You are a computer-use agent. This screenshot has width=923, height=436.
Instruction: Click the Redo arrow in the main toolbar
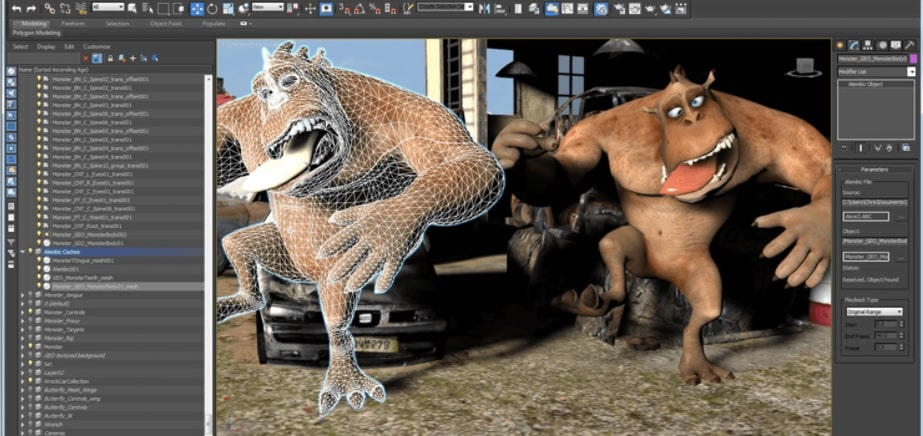click(x=31, y=8)
